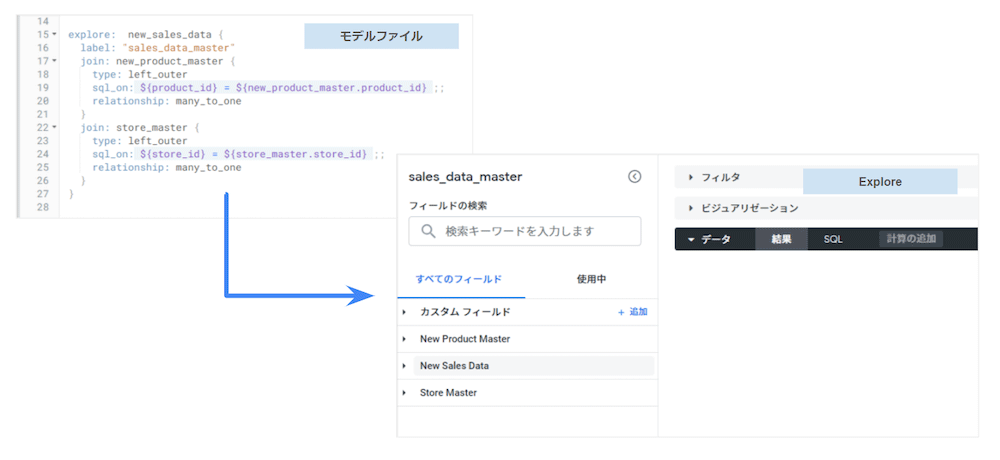Select the SQL tab in data bar
The height and width of the screenshot is (460, 1000).
(832, 239)
